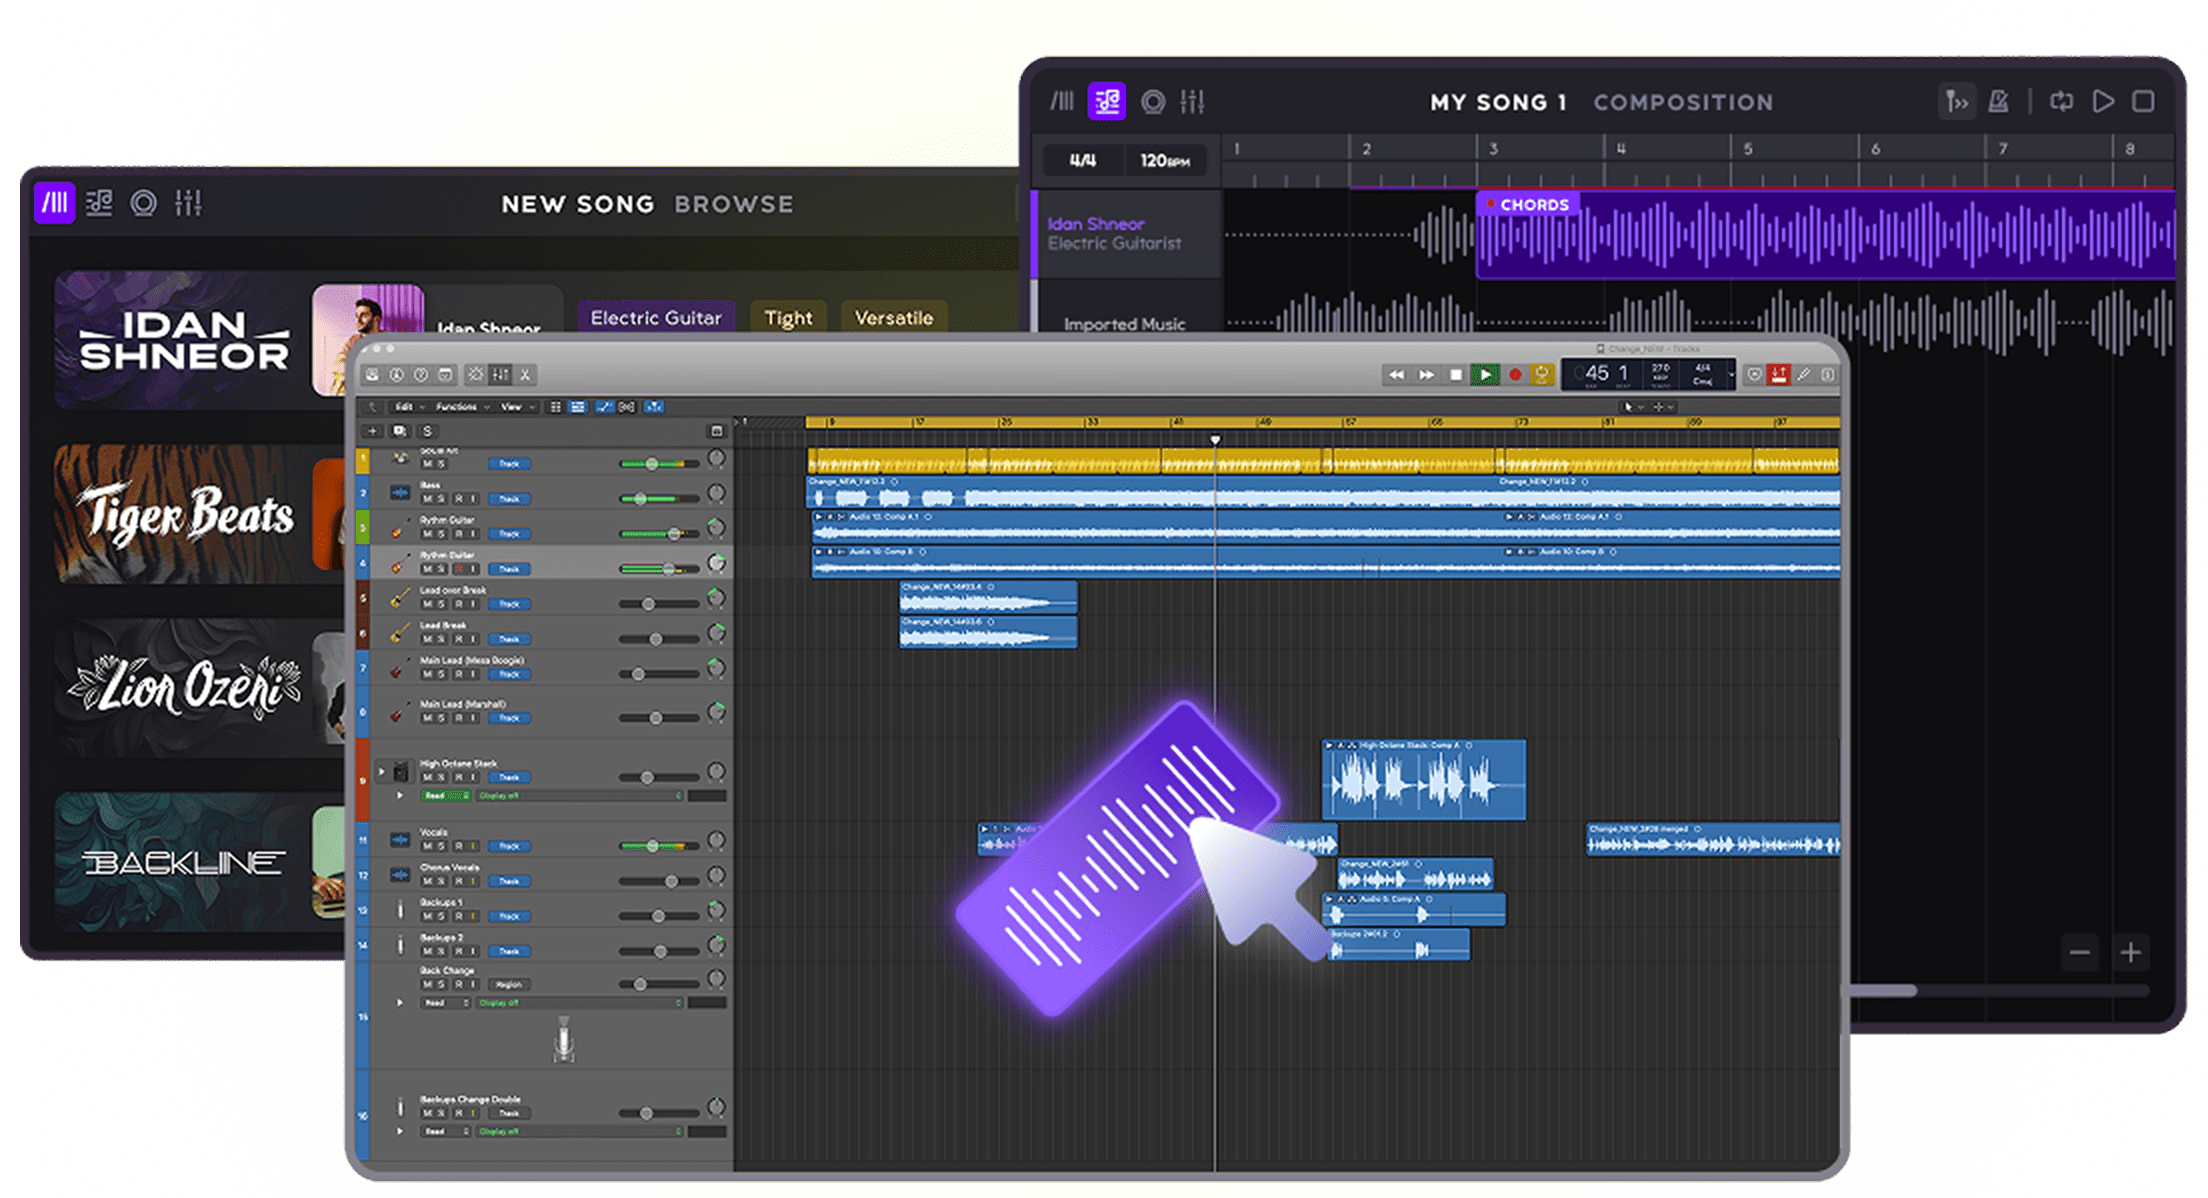Screen dimensions: 2208x1198
Task: Click the Rewind button in transport bar
Action: point(1396,375)
